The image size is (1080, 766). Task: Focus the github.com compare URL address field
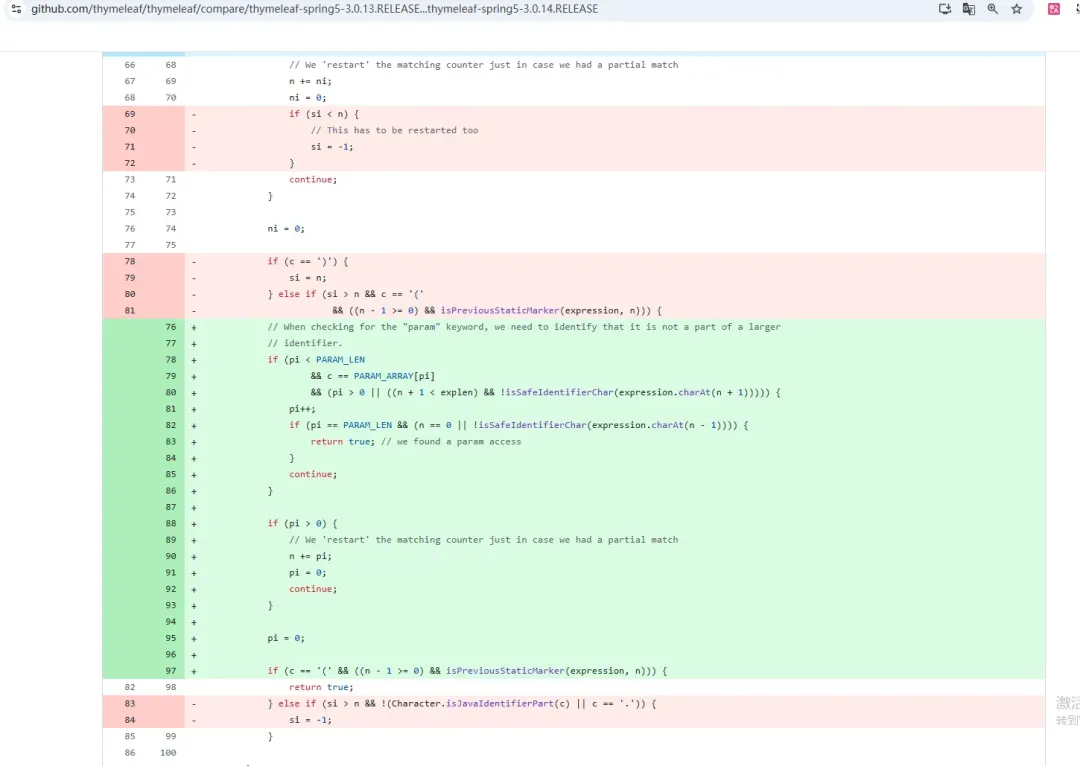314,9
